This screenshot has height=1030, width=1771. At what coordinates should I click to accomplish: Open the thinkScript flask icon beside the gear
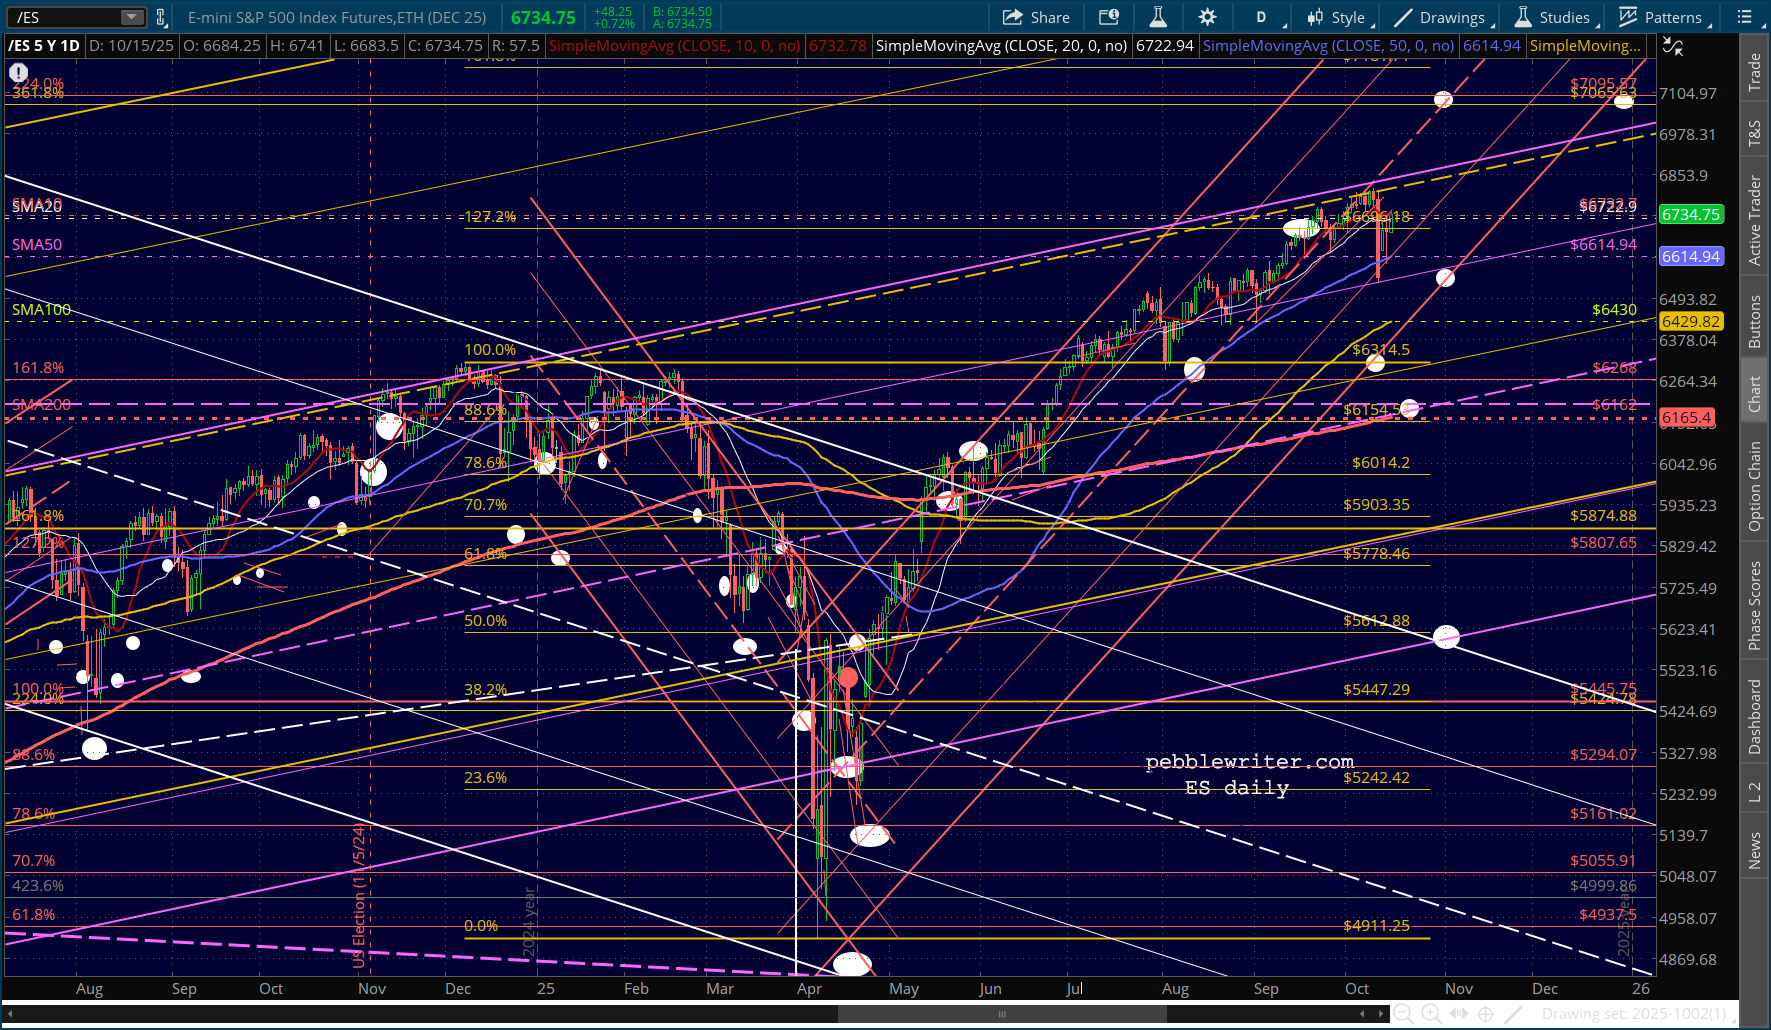tap(1158, 17)
